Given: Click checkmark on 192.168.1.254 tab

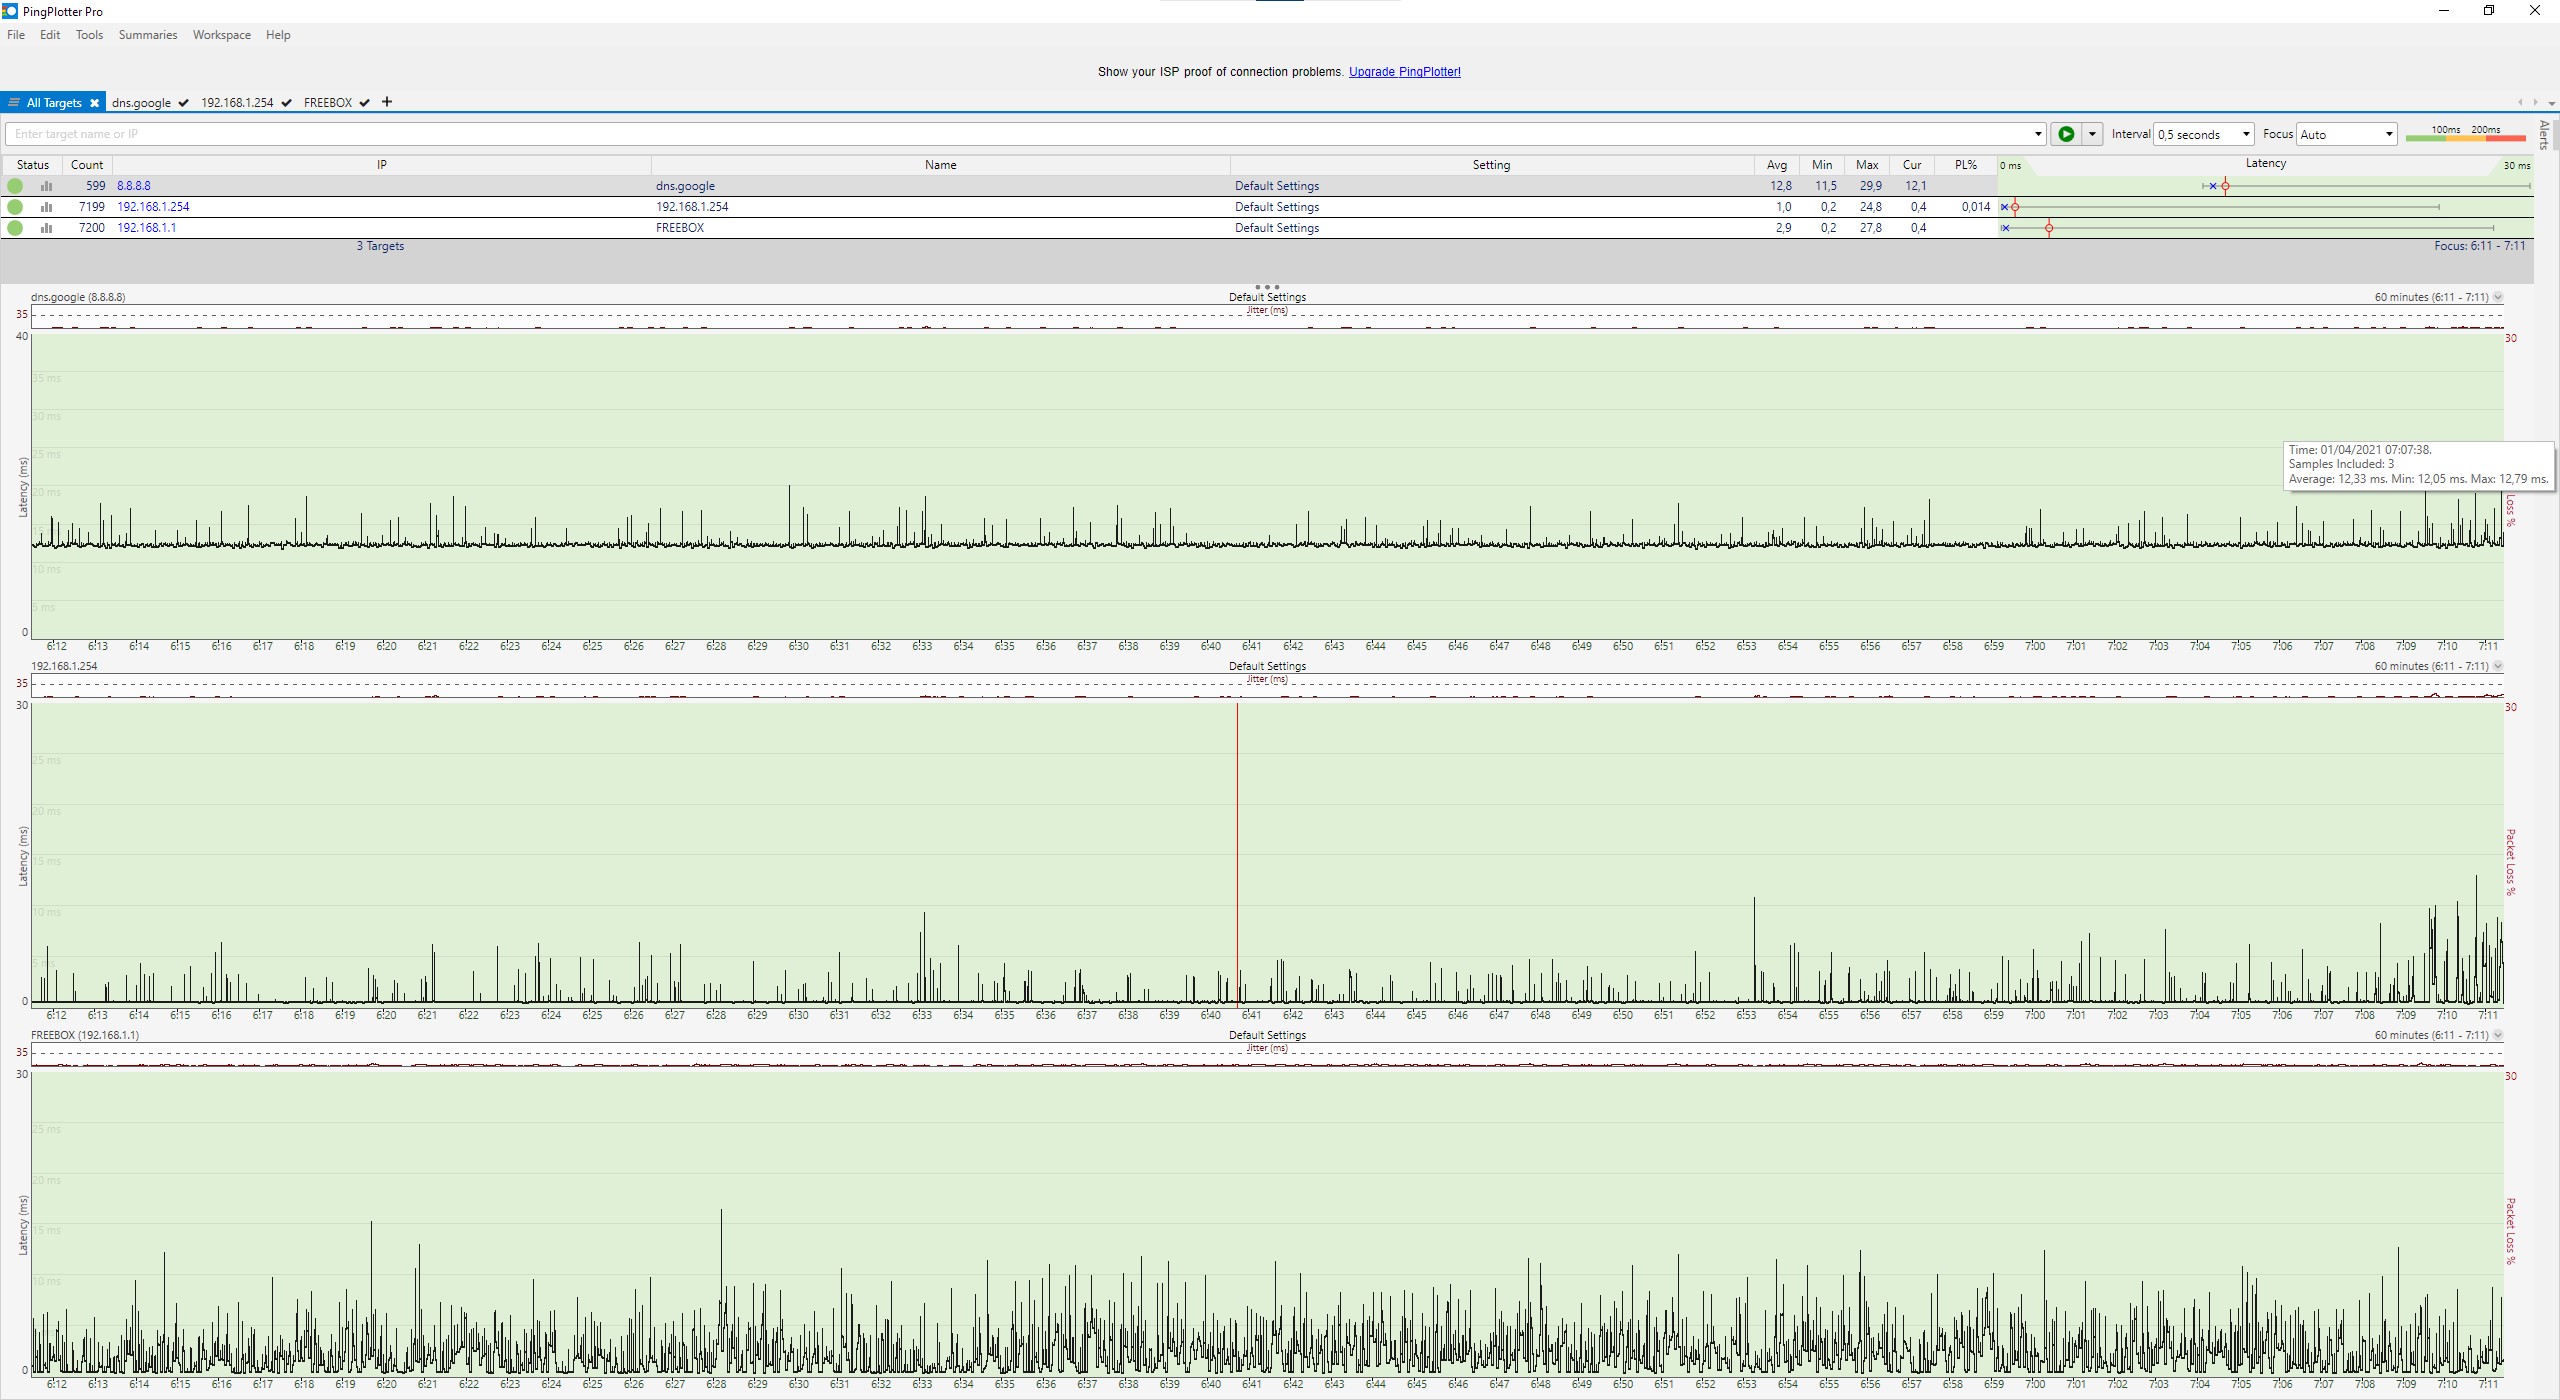Looking at the screenshot, I should pos(287,103).
